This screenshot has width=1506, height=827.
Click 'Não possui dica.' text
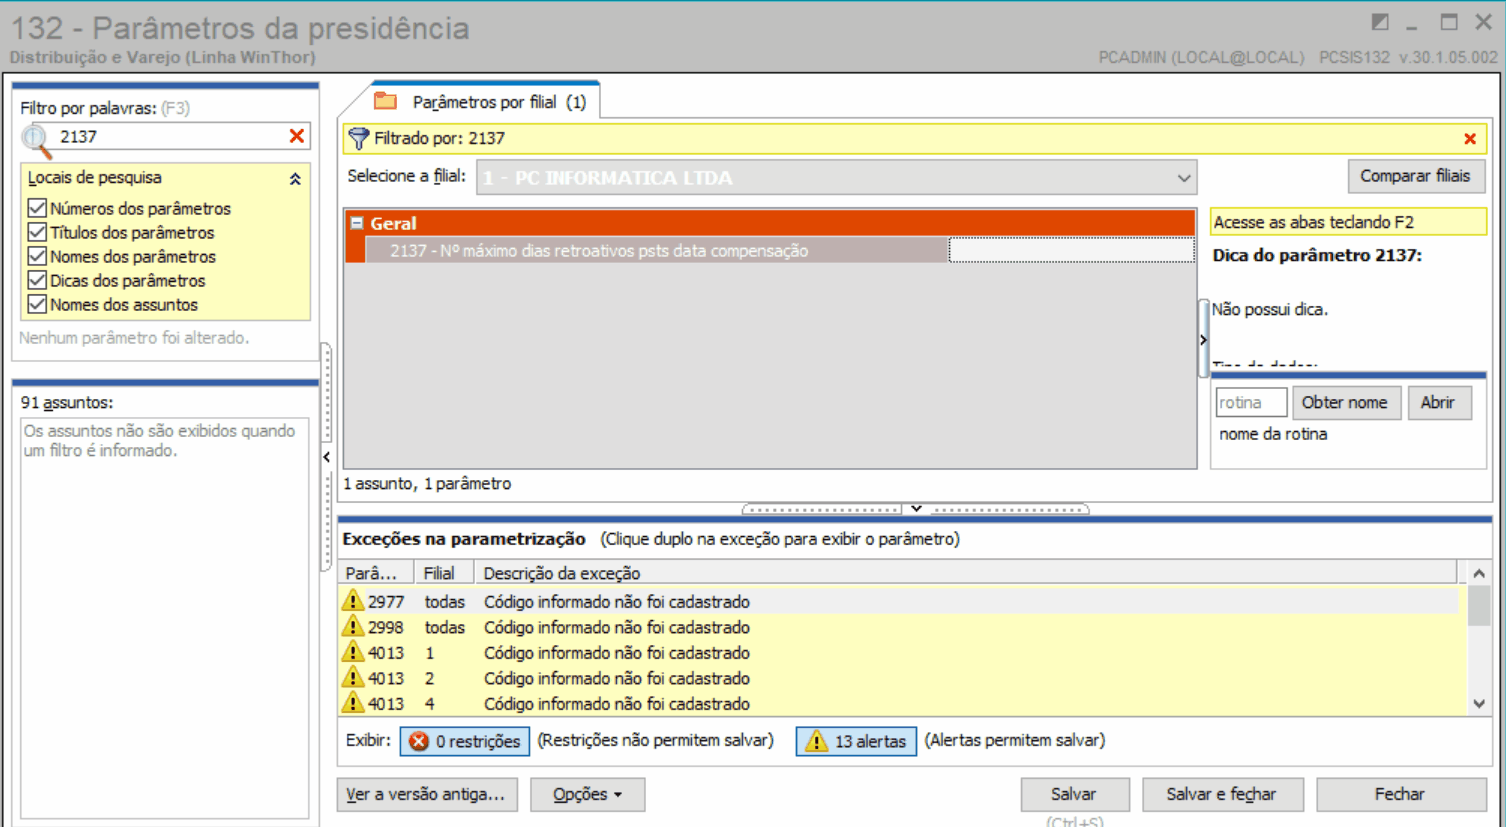[x=1270, y=309]
